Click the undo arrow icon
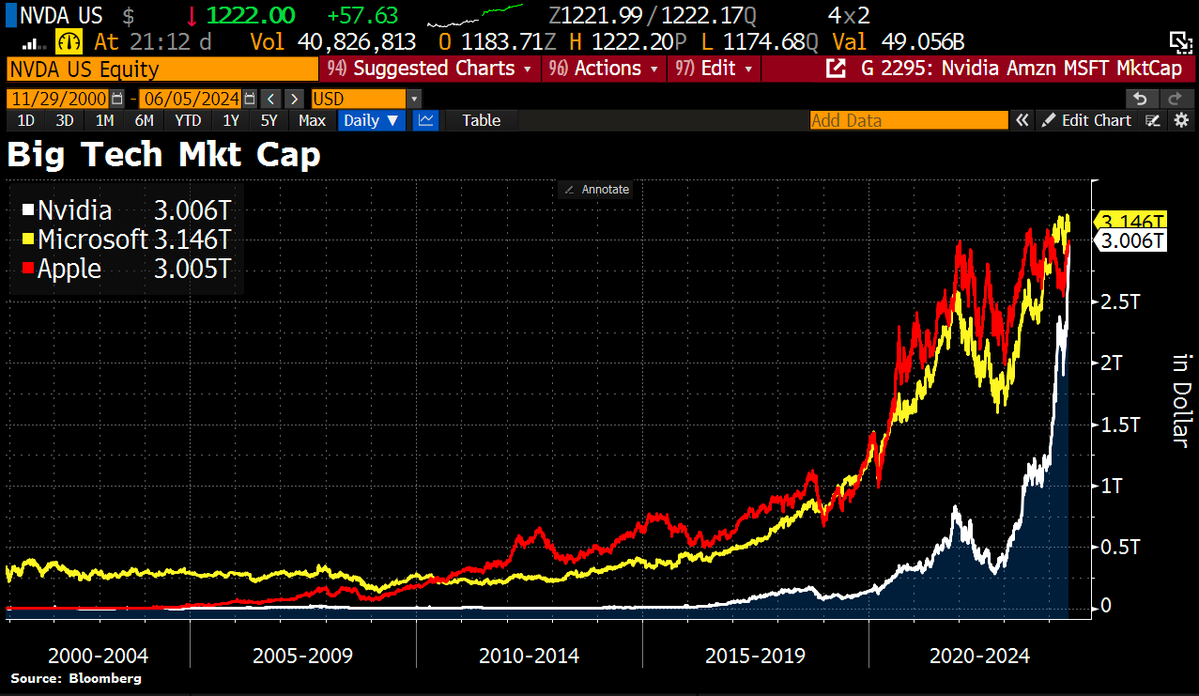 (x=1140, y=99)
